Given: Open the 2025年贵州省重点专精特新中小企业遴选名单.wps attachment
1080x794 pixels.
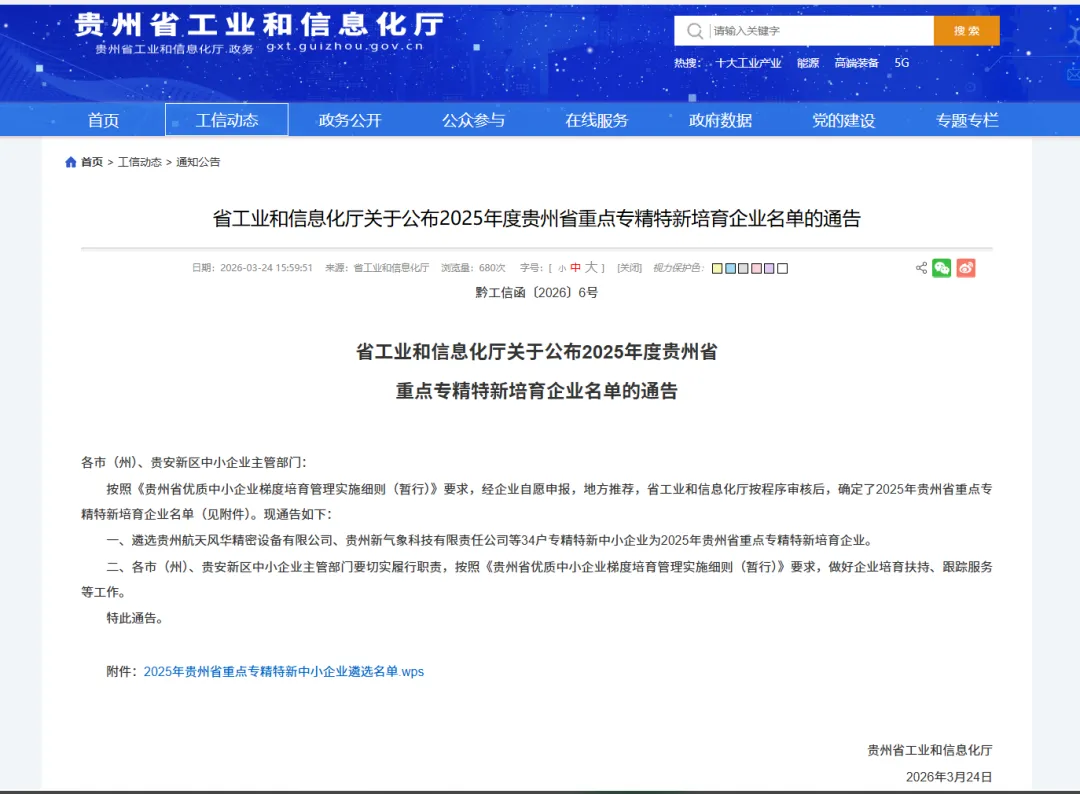Looking at the screenshot, I should click(284, 671).
